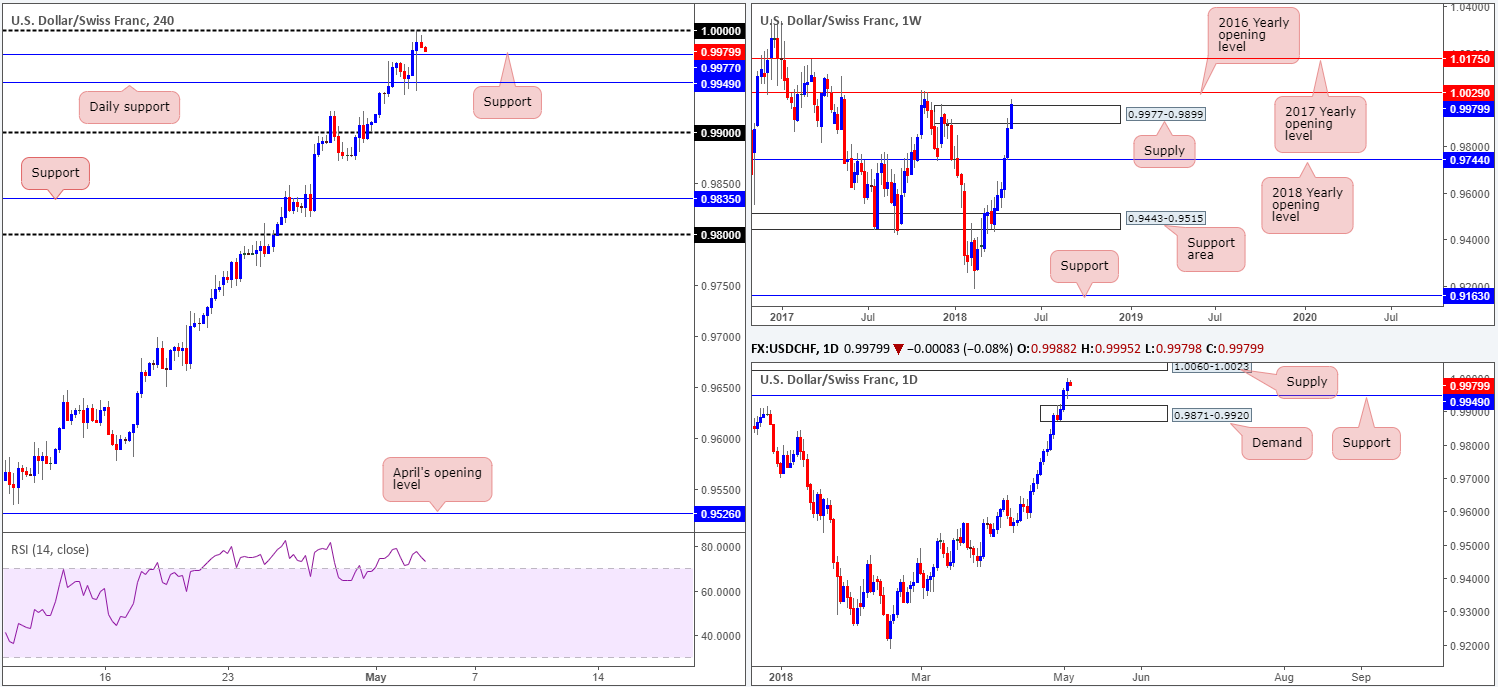This screenshot has width=1498, height=687.
Task: Select the '0.9977-0.9899' supply zone label
Action: 1165,115
